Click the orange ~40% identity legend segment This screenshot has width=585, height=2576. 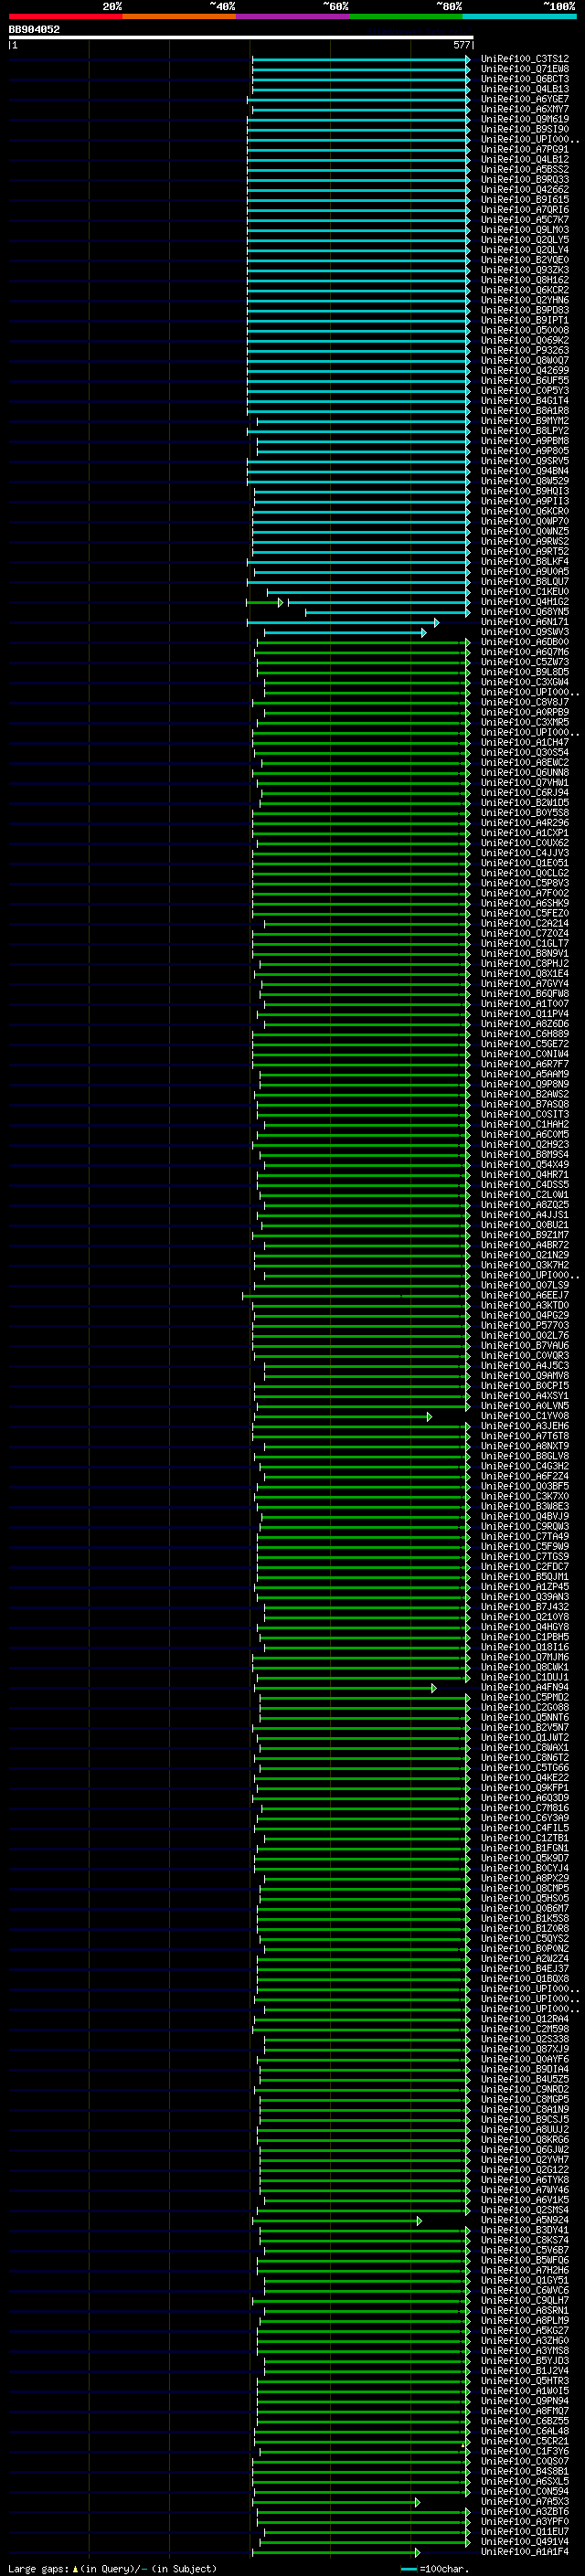point(179,16)
